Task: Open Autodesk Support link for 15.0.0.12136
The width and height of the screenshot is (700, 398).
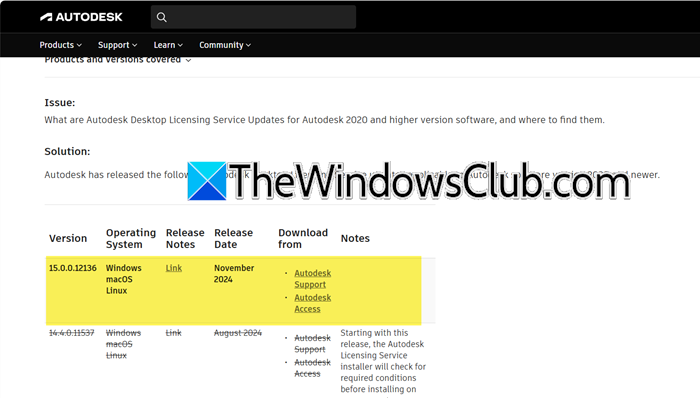Action: coord(312,278)
